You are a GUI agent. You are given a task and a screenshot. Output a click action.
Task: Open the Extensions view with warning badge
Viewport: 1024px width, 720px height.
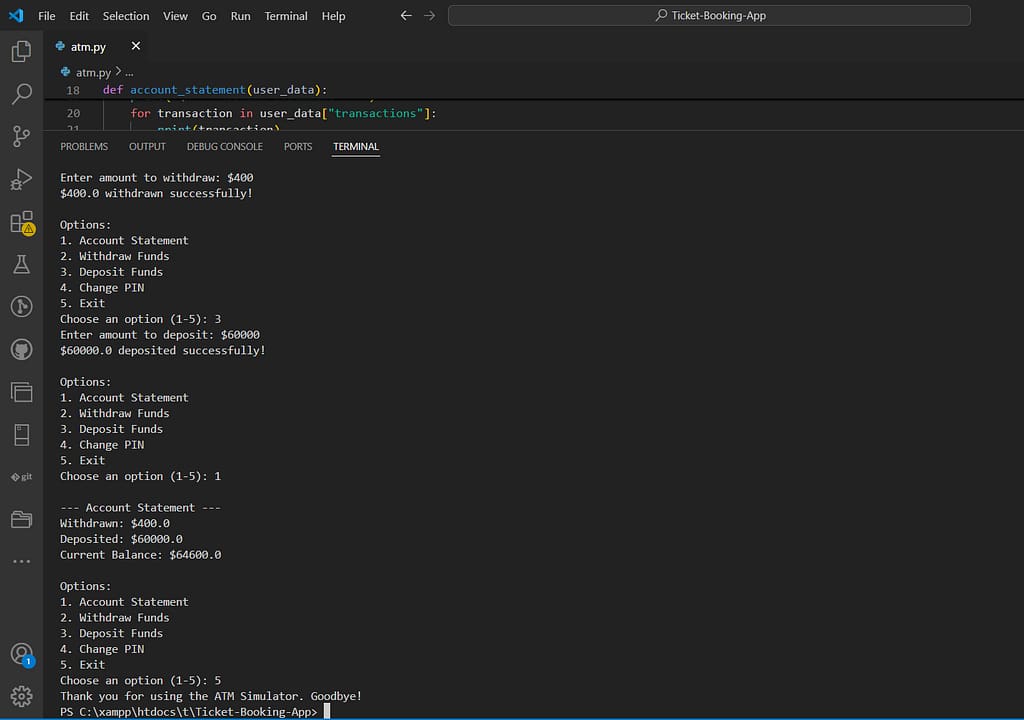pyautogui.click(x=22, y=222)
